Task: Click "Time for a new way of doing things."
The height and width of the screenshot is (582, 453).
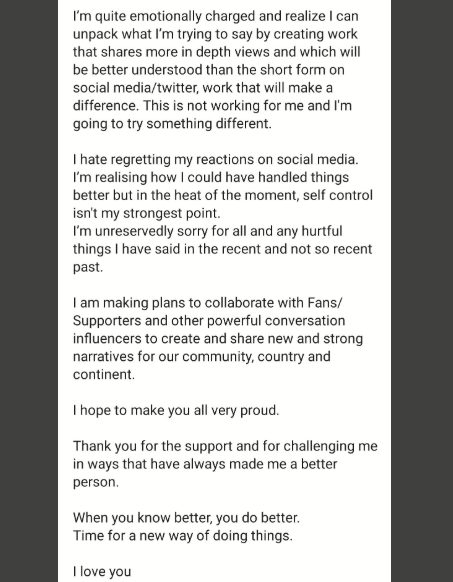Action: (x=183, y=536)
